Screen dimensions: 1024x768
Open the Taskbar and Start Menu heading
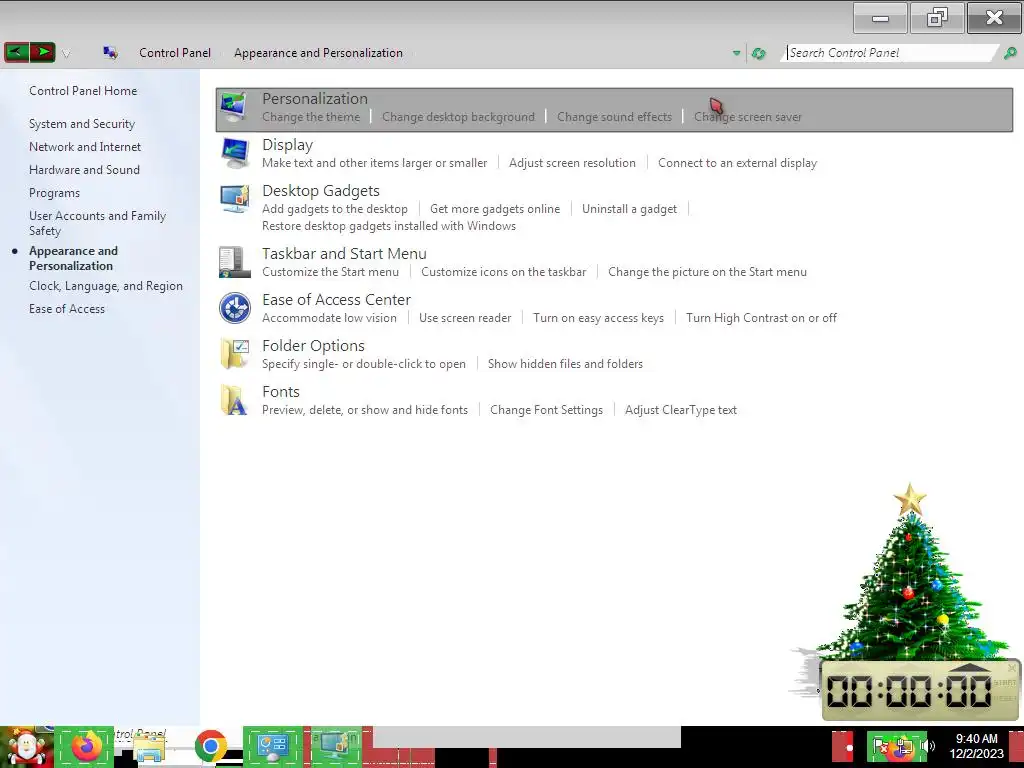coord(344,253)
